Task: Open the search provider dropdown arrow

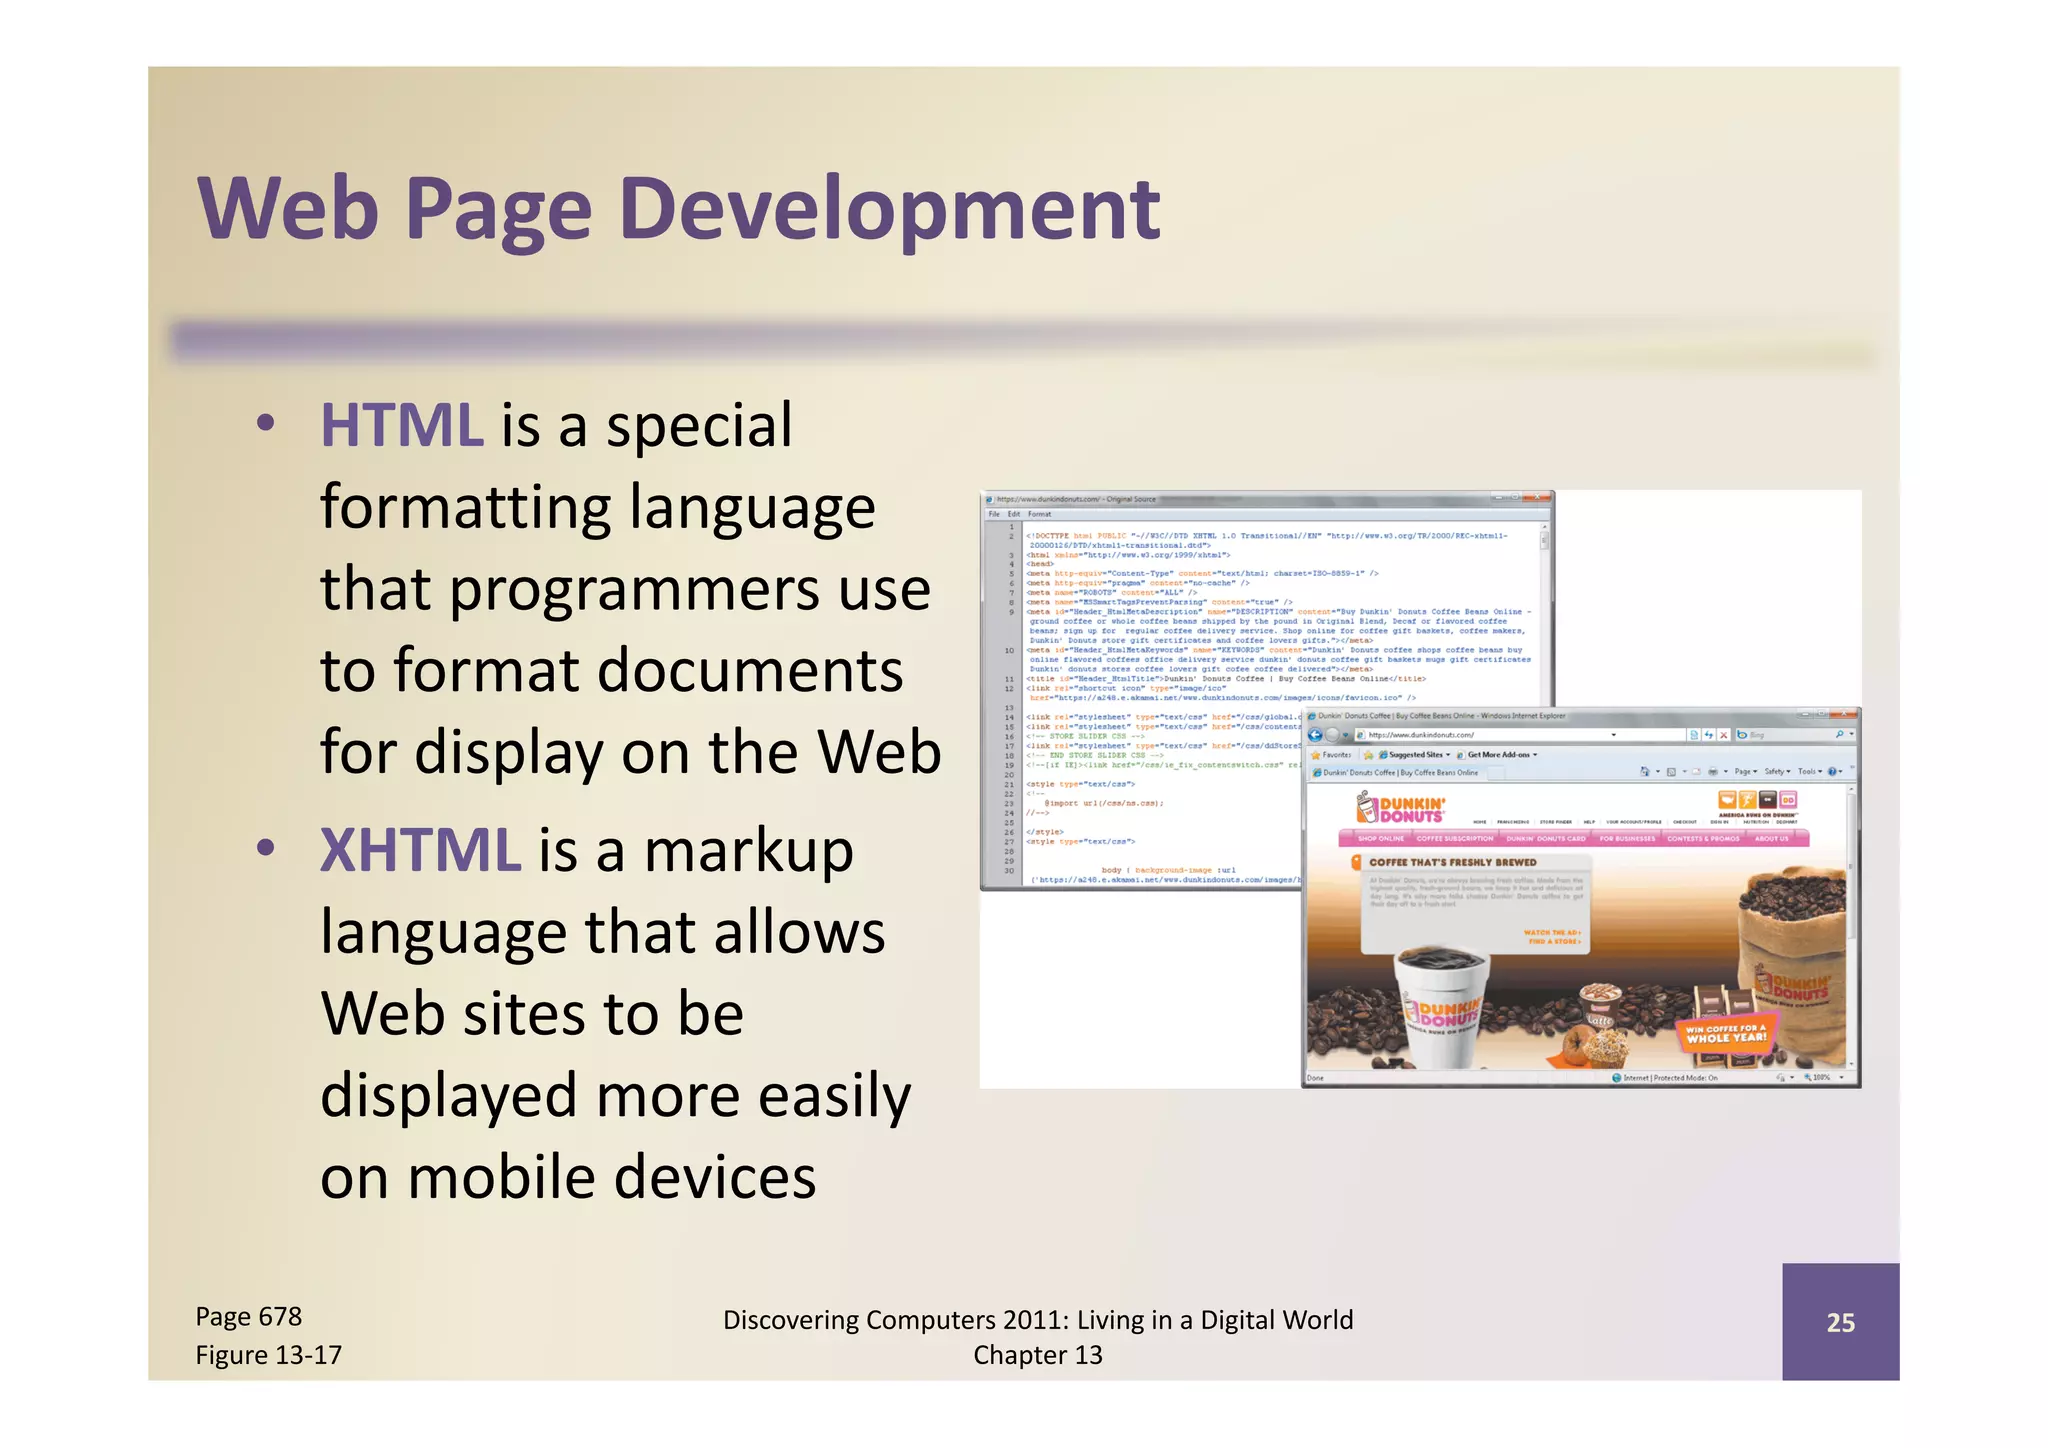Action: pyautogui.click(x=1852, y=734)
